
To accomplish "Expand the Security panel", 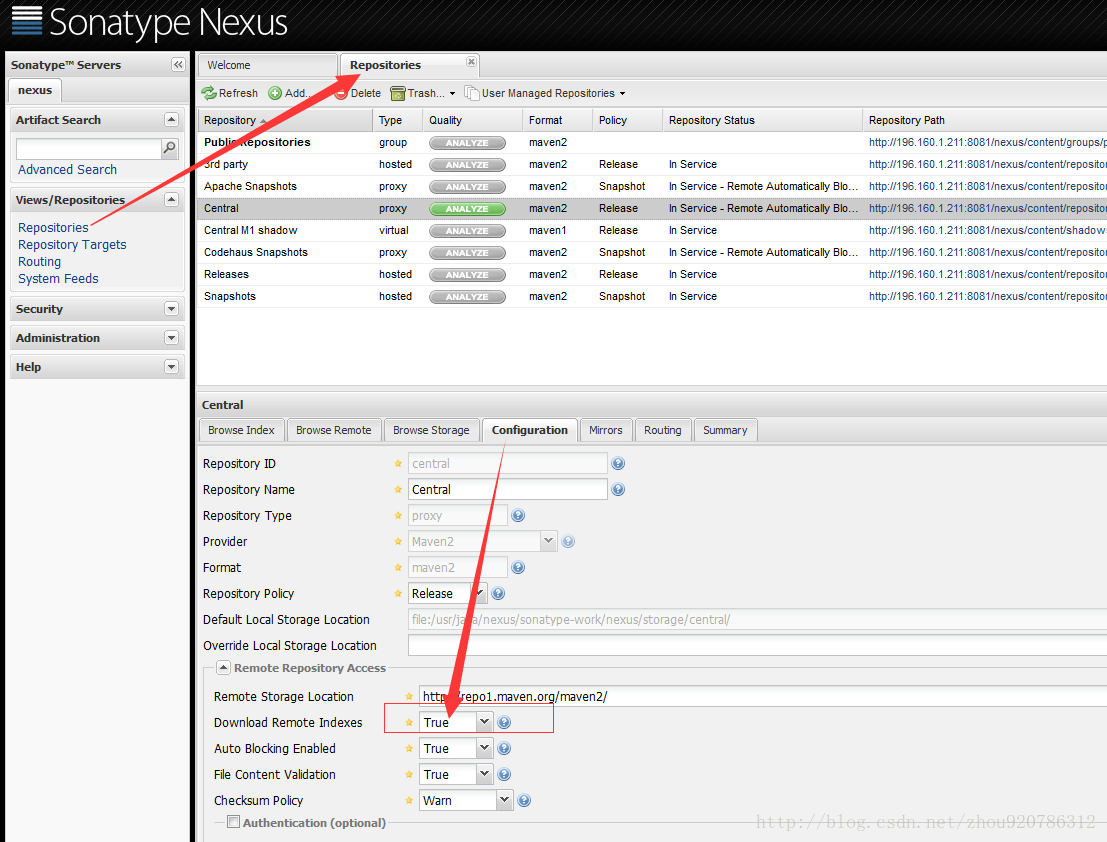I will click(171, 308).
